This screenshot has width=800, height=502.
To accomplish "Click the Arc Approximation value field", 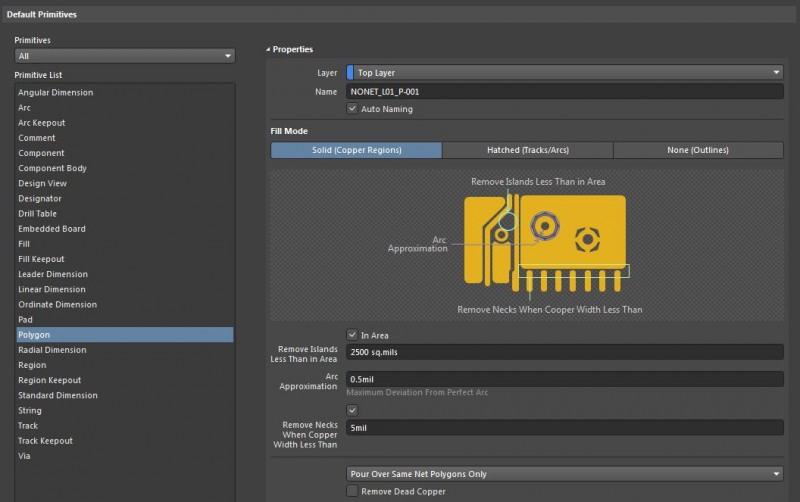I will coord(564,379).
